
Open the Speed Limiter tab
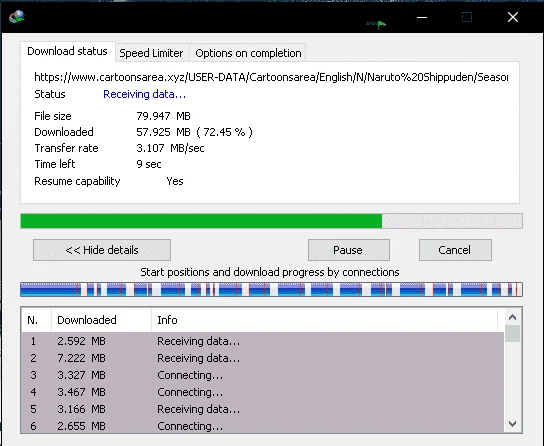click(x=151, y=53)
